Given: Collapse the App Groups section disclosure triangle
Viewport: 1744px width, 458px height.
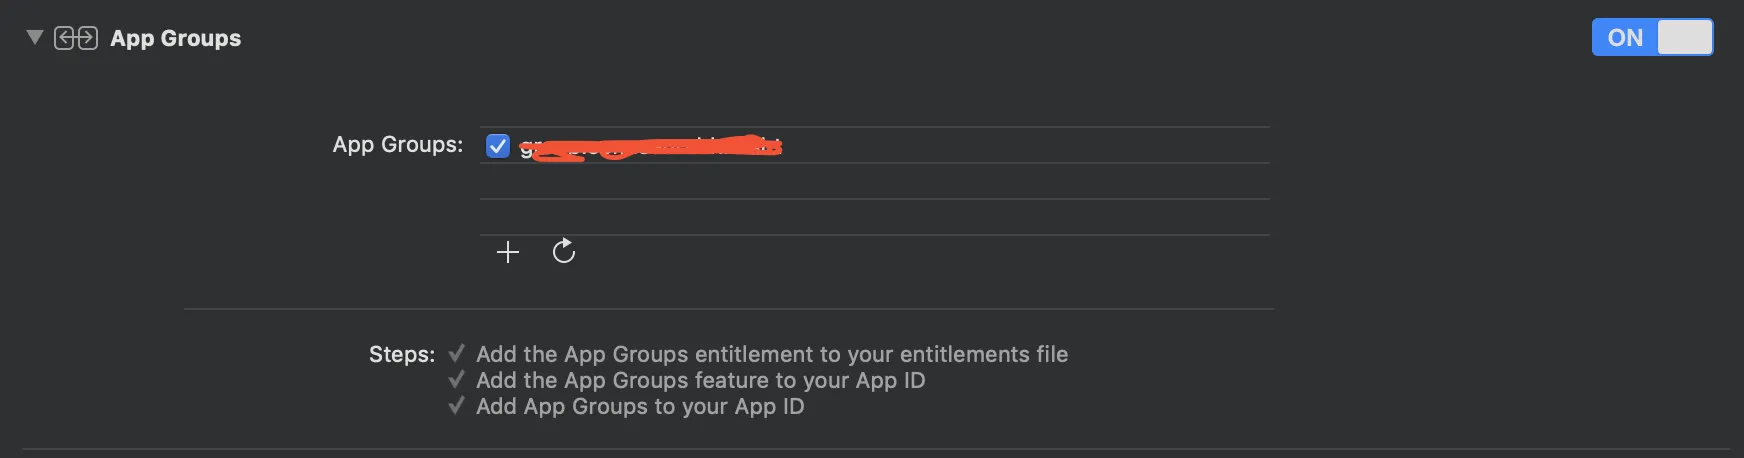Looking at the screenshot, I should point(35,38).
